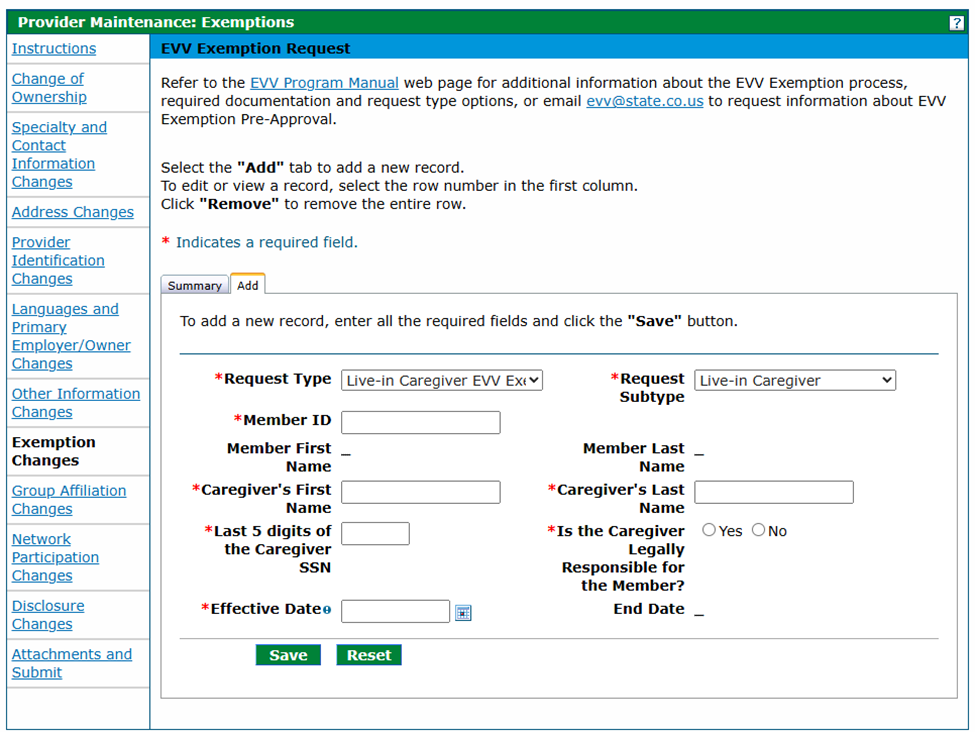Open Provider Identification Changes link
Viewport: 975px width, 732px height.
coord(58,261)
